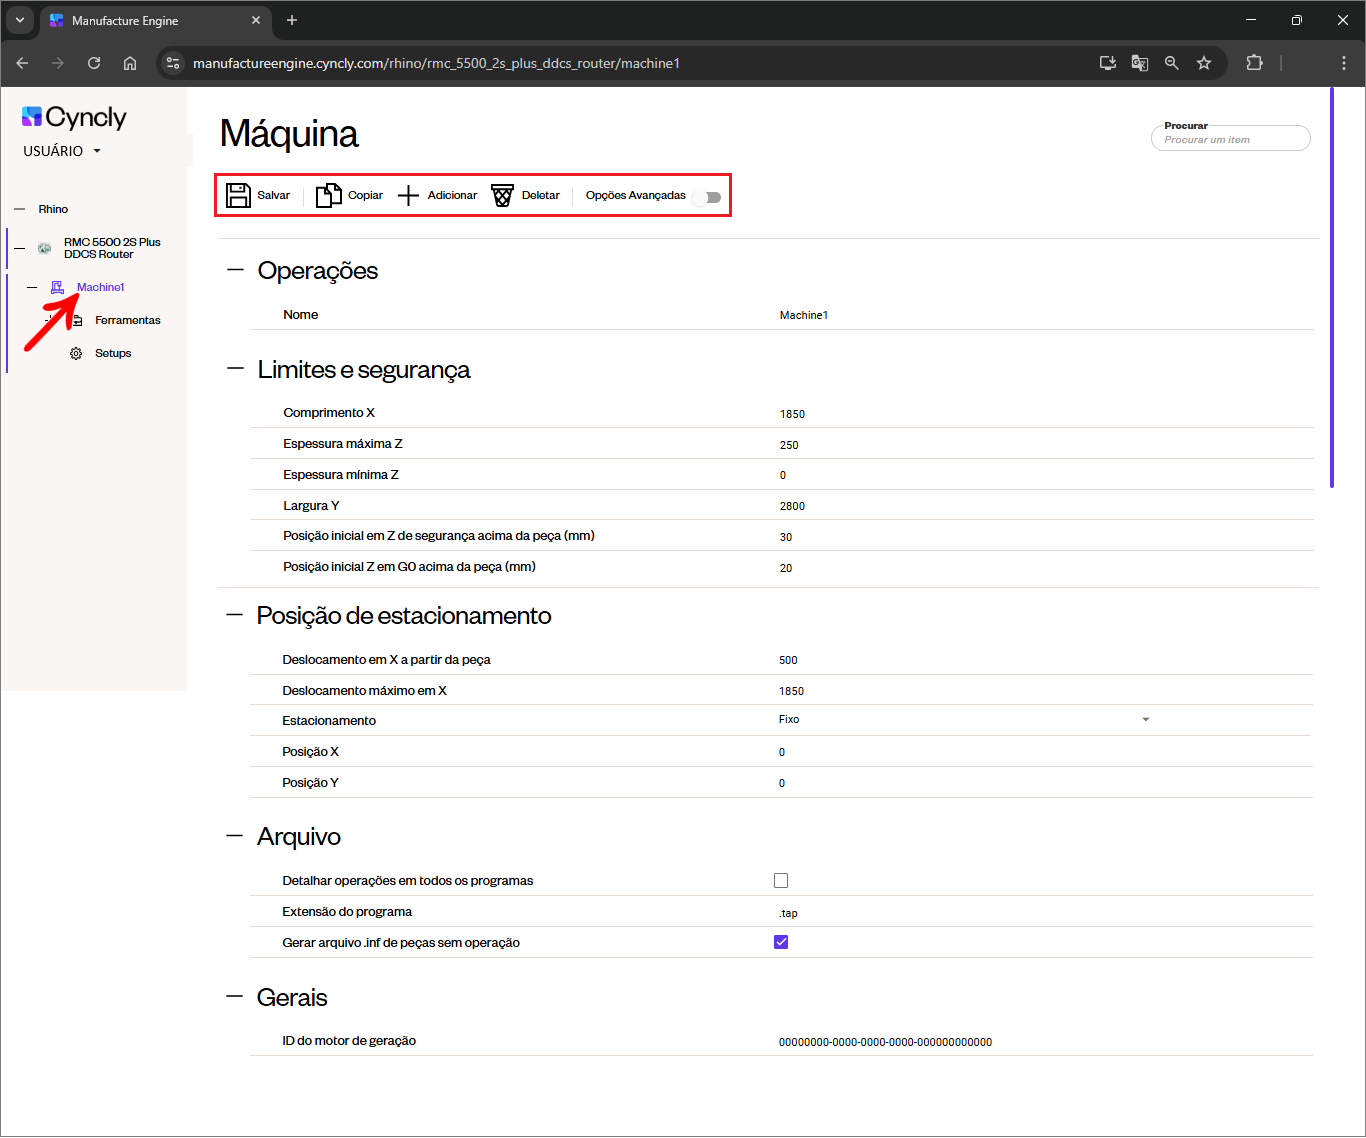Bookmark this page with the star icon
Image resolution: width=1366 pixels, height=1138 pixels.
[1204, 63]
